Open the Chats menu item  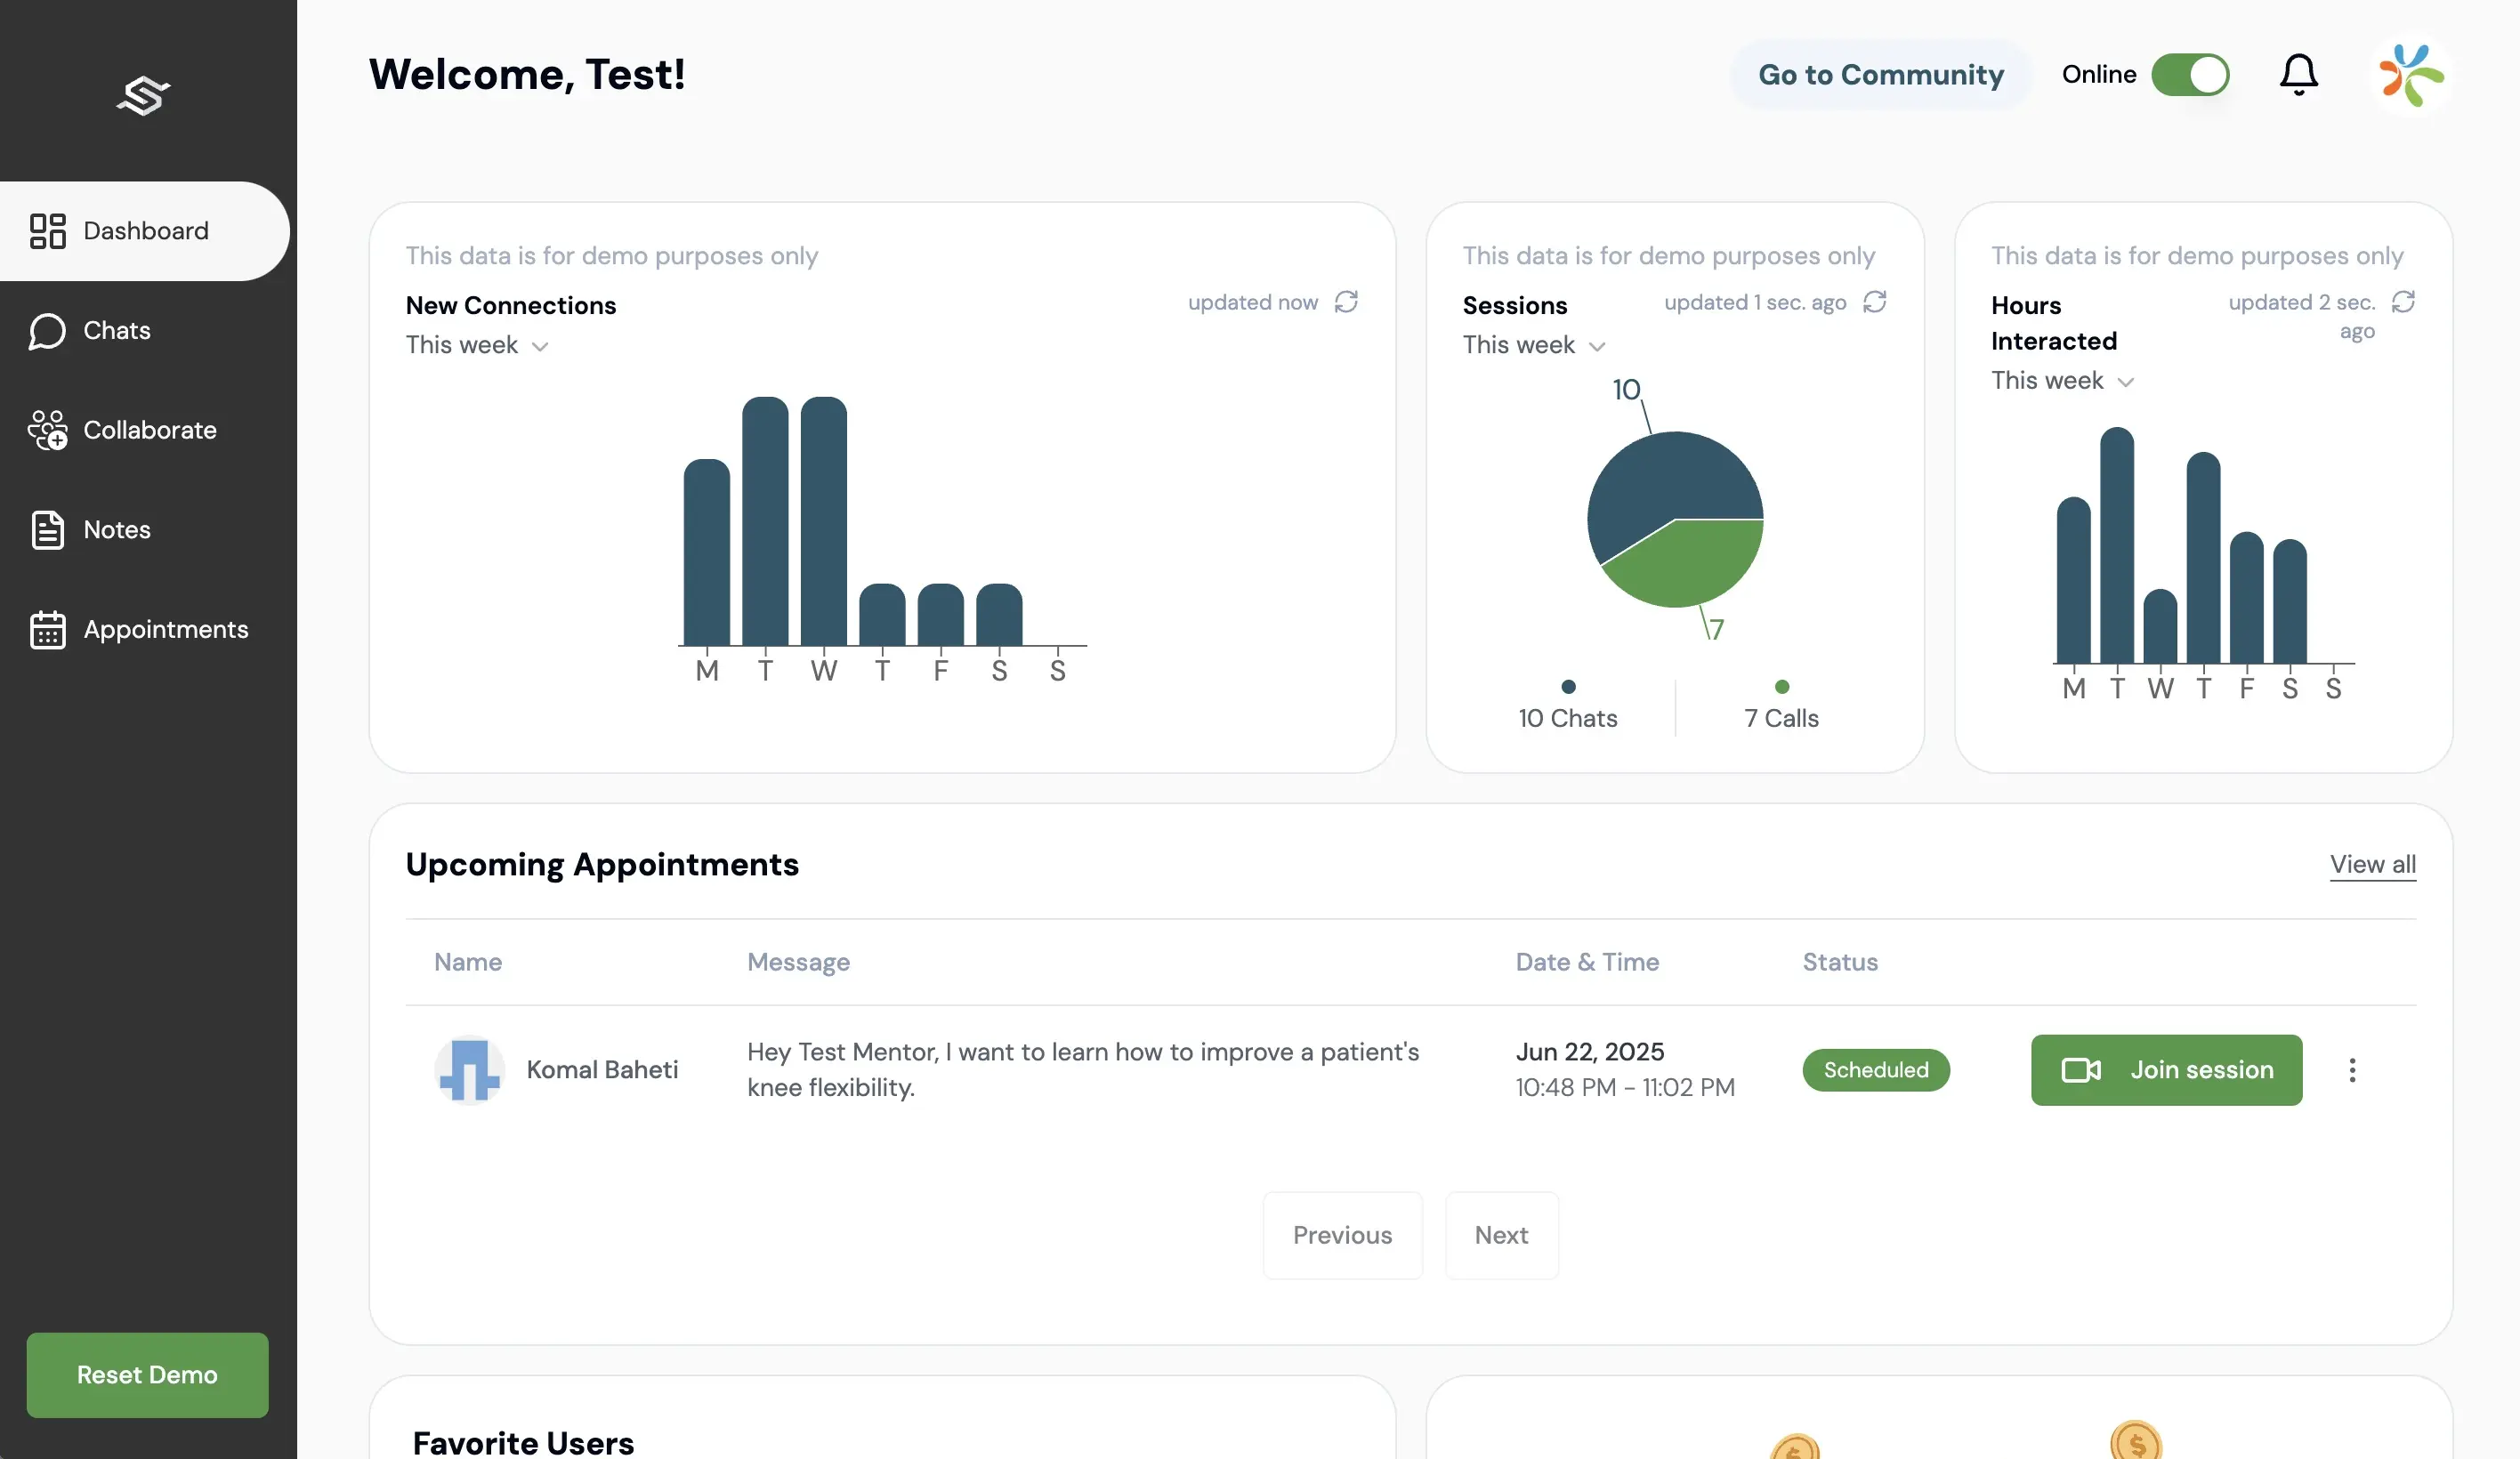tap(145, 331)
